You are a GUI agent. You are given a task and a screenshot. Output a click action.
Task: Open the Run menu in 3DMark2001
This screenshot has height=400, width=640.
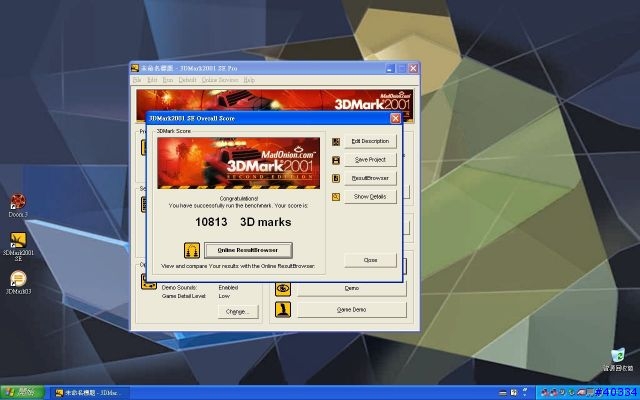tap(168, 80)
